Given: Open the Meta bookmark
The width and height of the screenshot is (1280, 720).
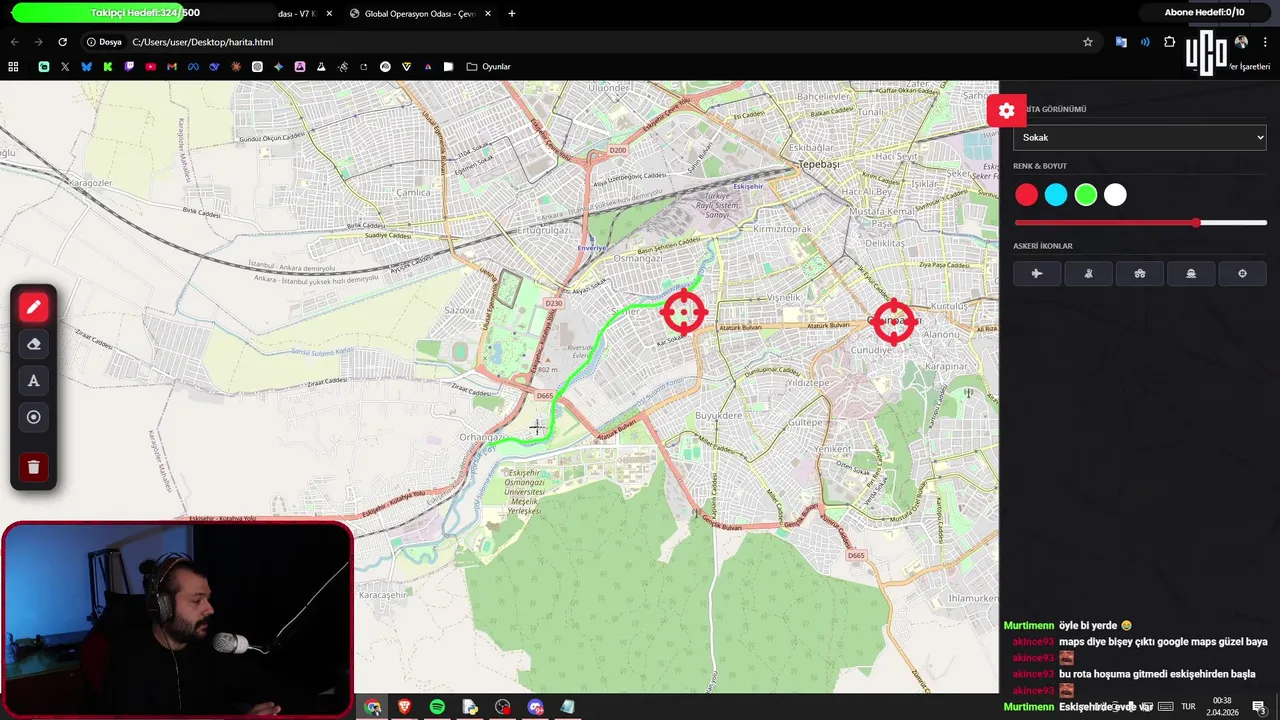Looking at the screenshot, I should coord(193,67).
